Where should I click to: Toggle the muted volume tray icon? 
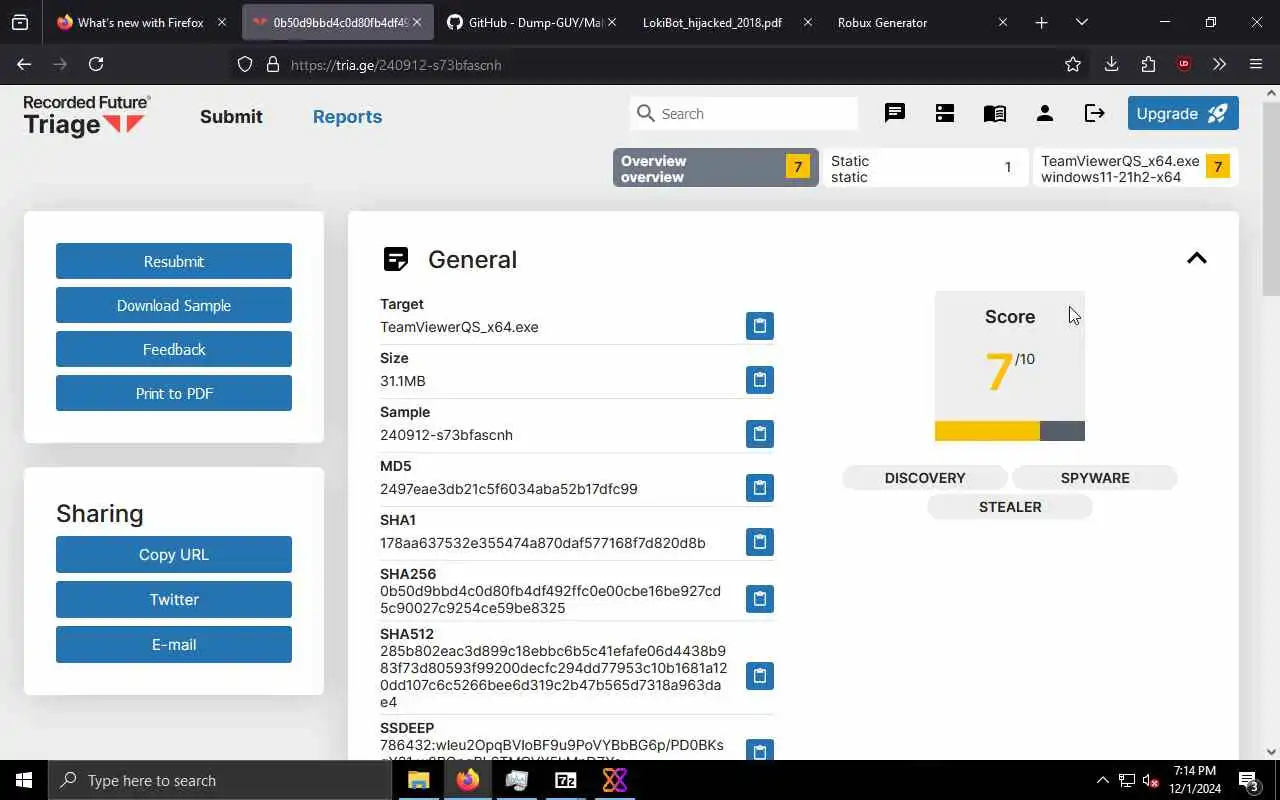pyautogui.click(x=1152, y=780)
